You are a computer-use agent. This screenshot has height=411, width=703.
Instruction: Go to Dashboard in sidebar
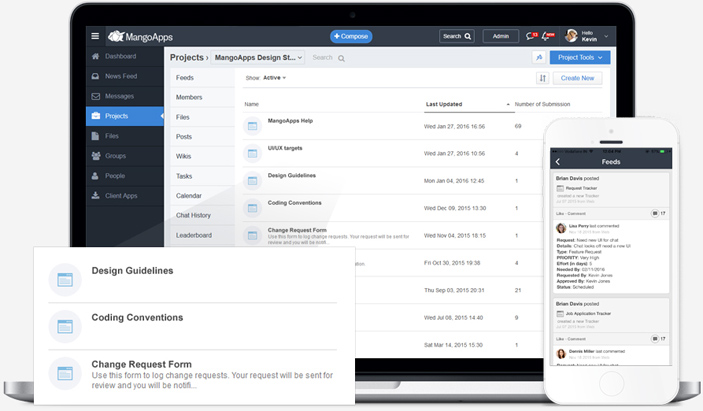pyautogui.click(x=125, y=56)
